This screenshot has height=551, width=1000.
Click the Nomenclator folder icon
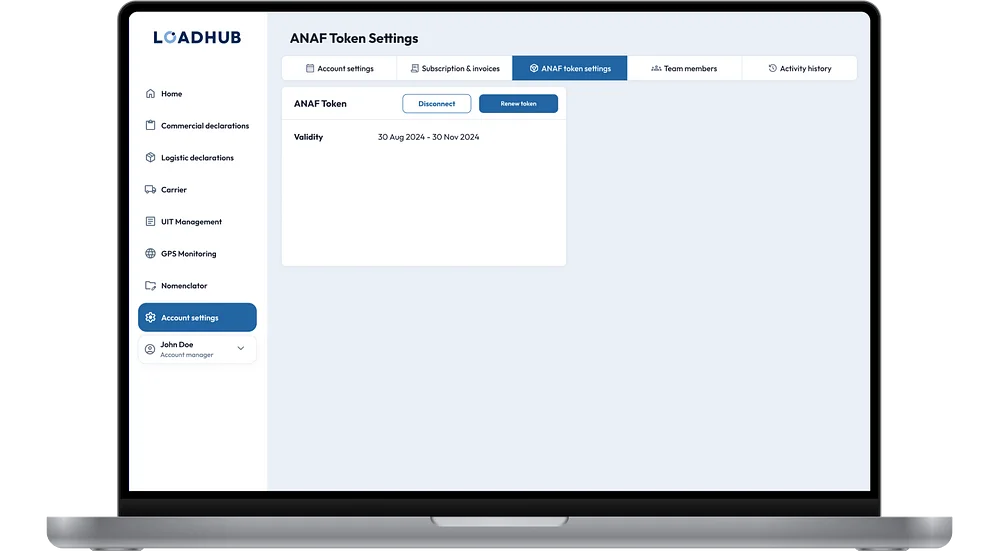point(151,286)
